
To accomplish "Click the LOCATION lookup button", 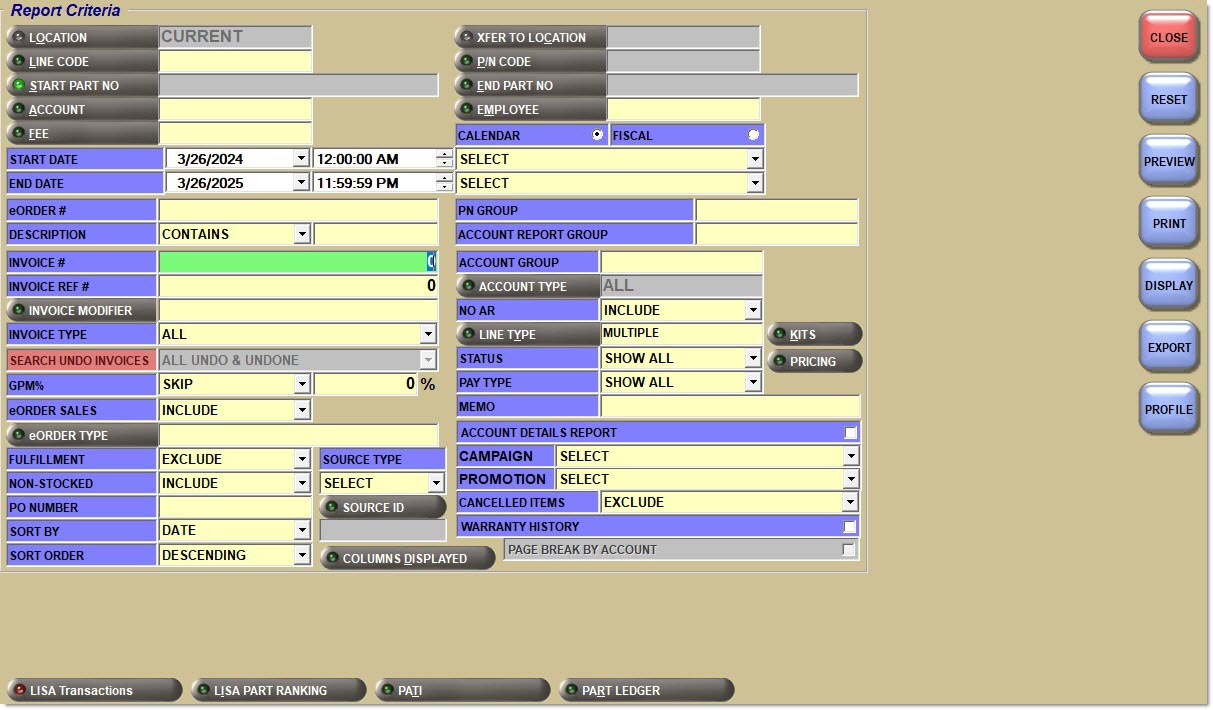I will pos(82,38).
